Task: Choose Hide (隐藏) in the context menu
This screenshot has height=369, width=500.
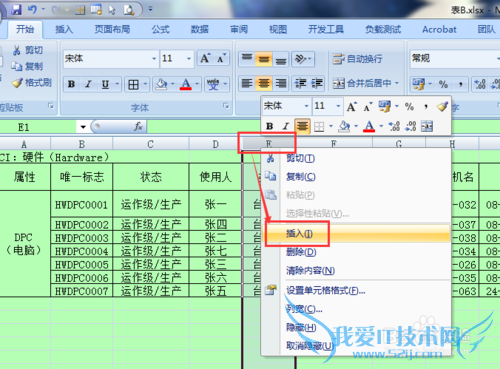Action: 357,327
